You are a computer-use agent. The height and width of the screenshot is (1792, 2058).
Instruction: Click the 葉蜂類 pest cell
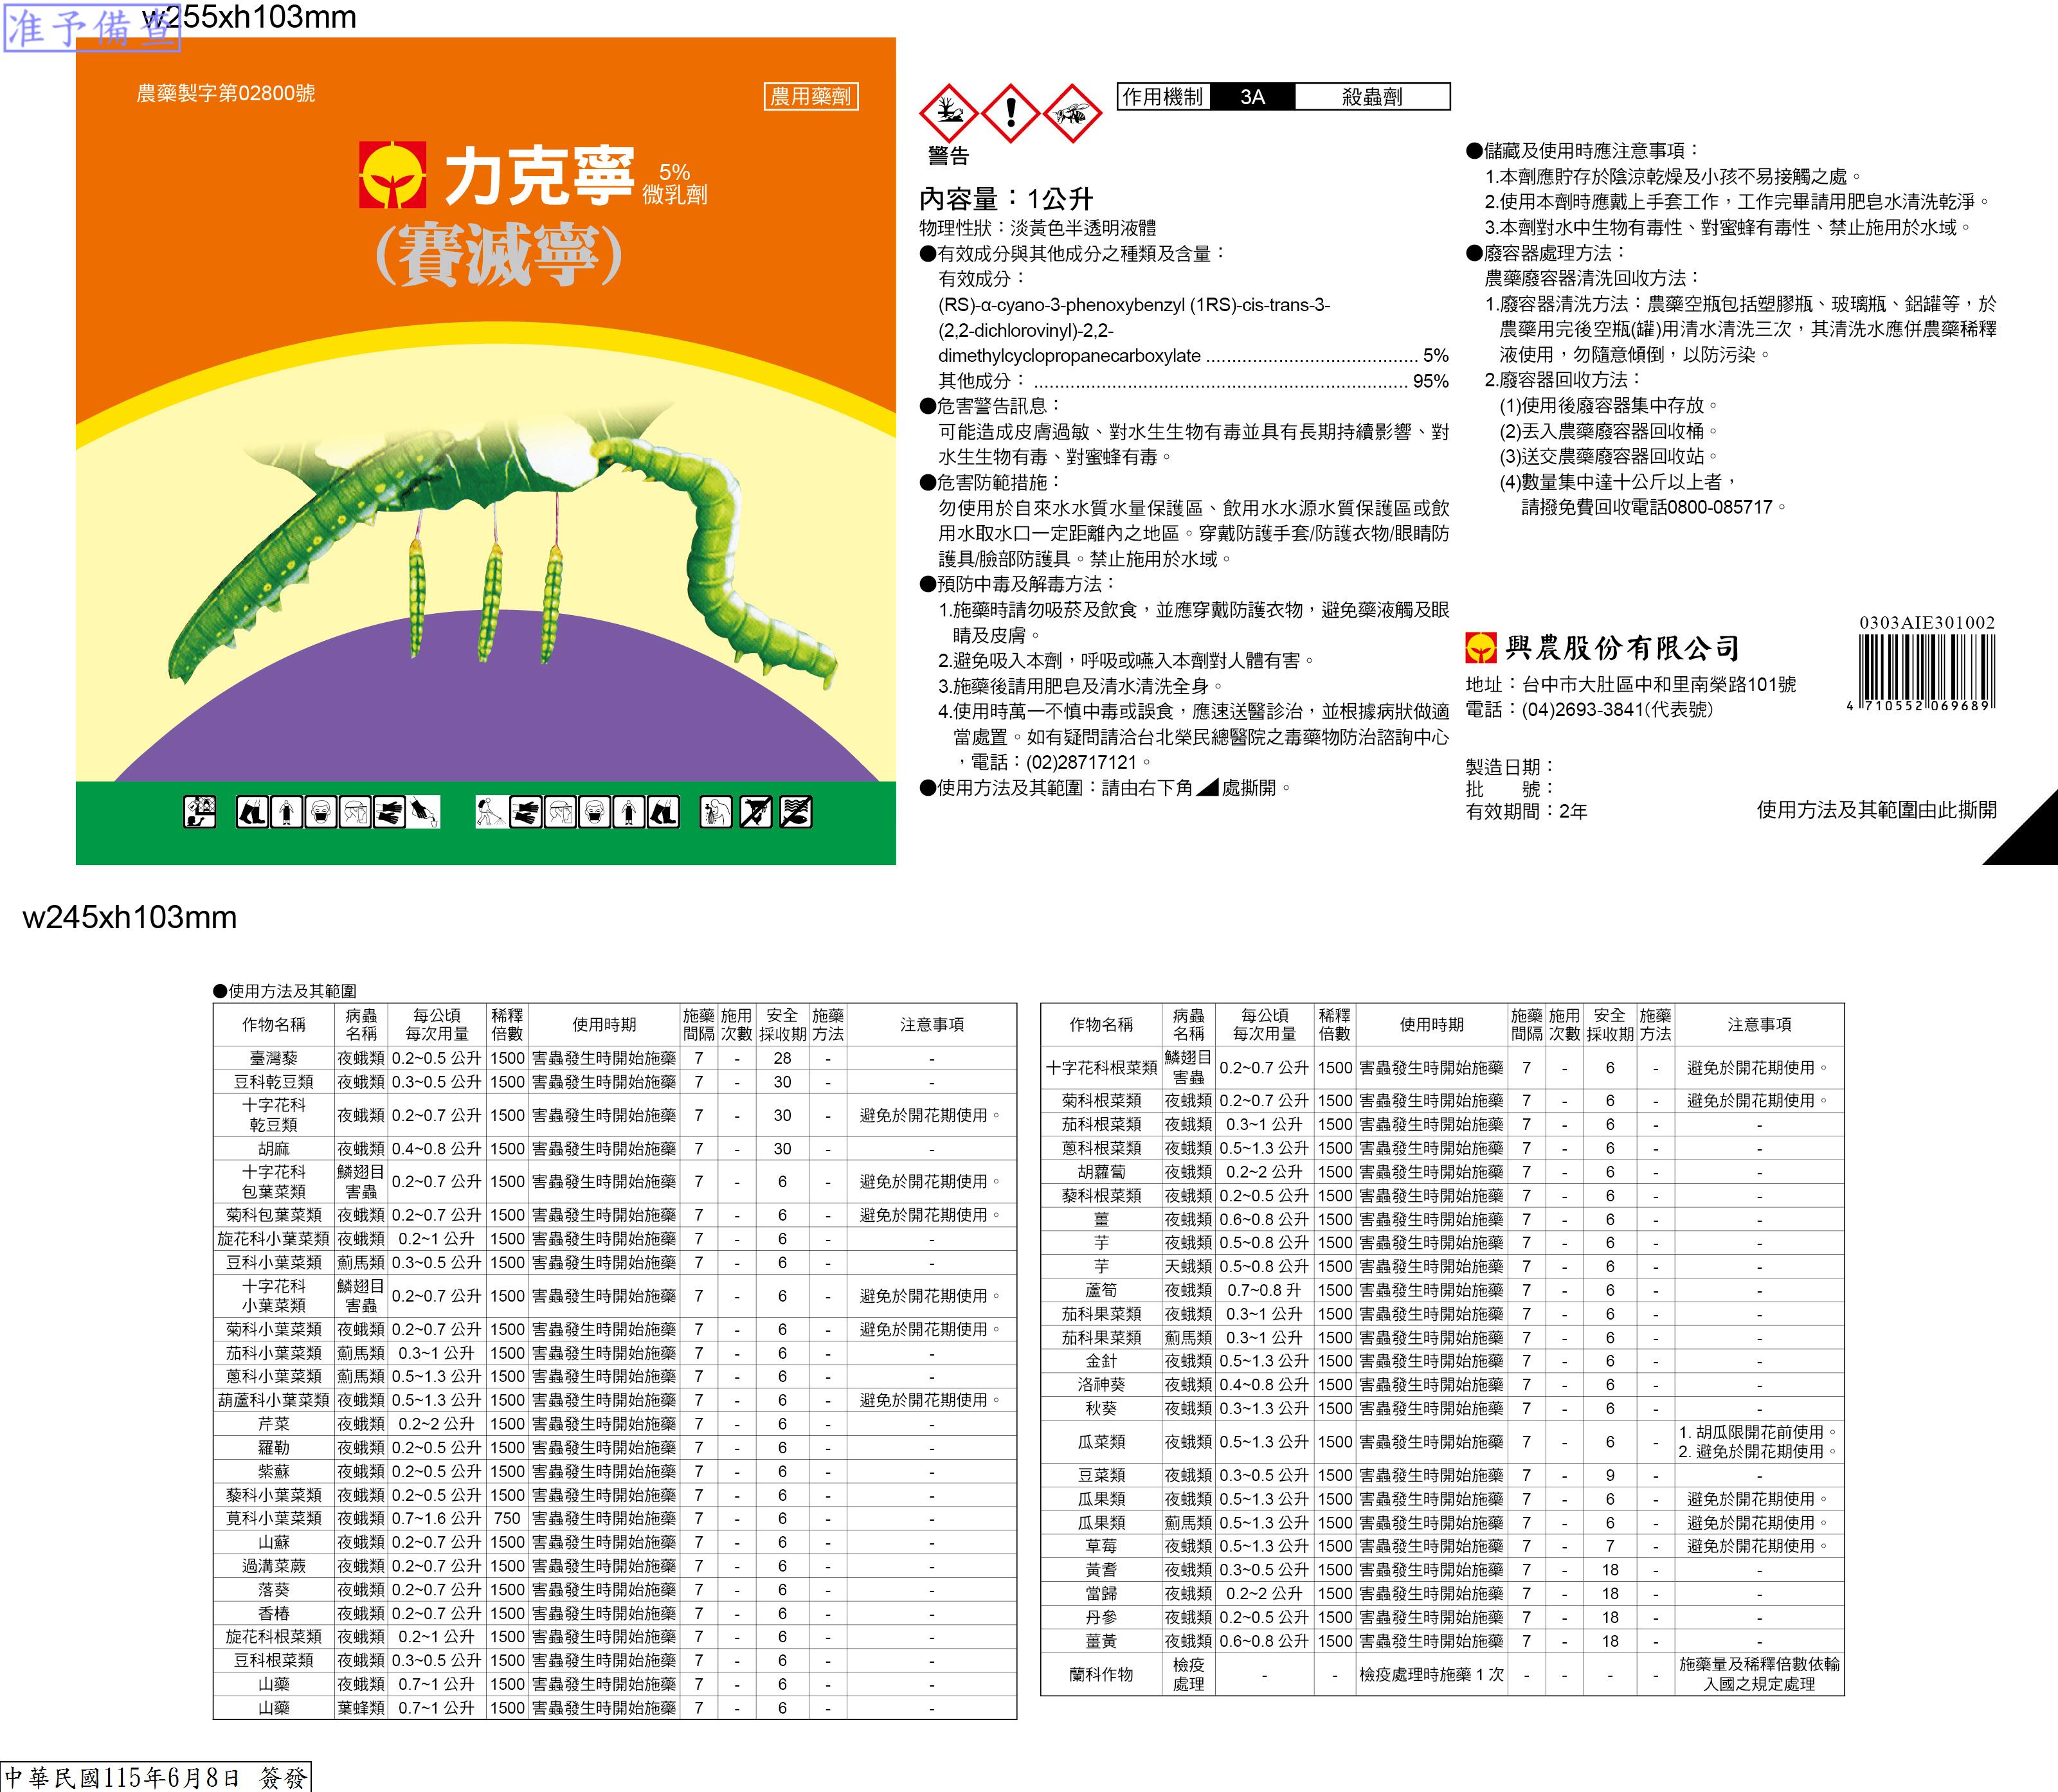361,1708
